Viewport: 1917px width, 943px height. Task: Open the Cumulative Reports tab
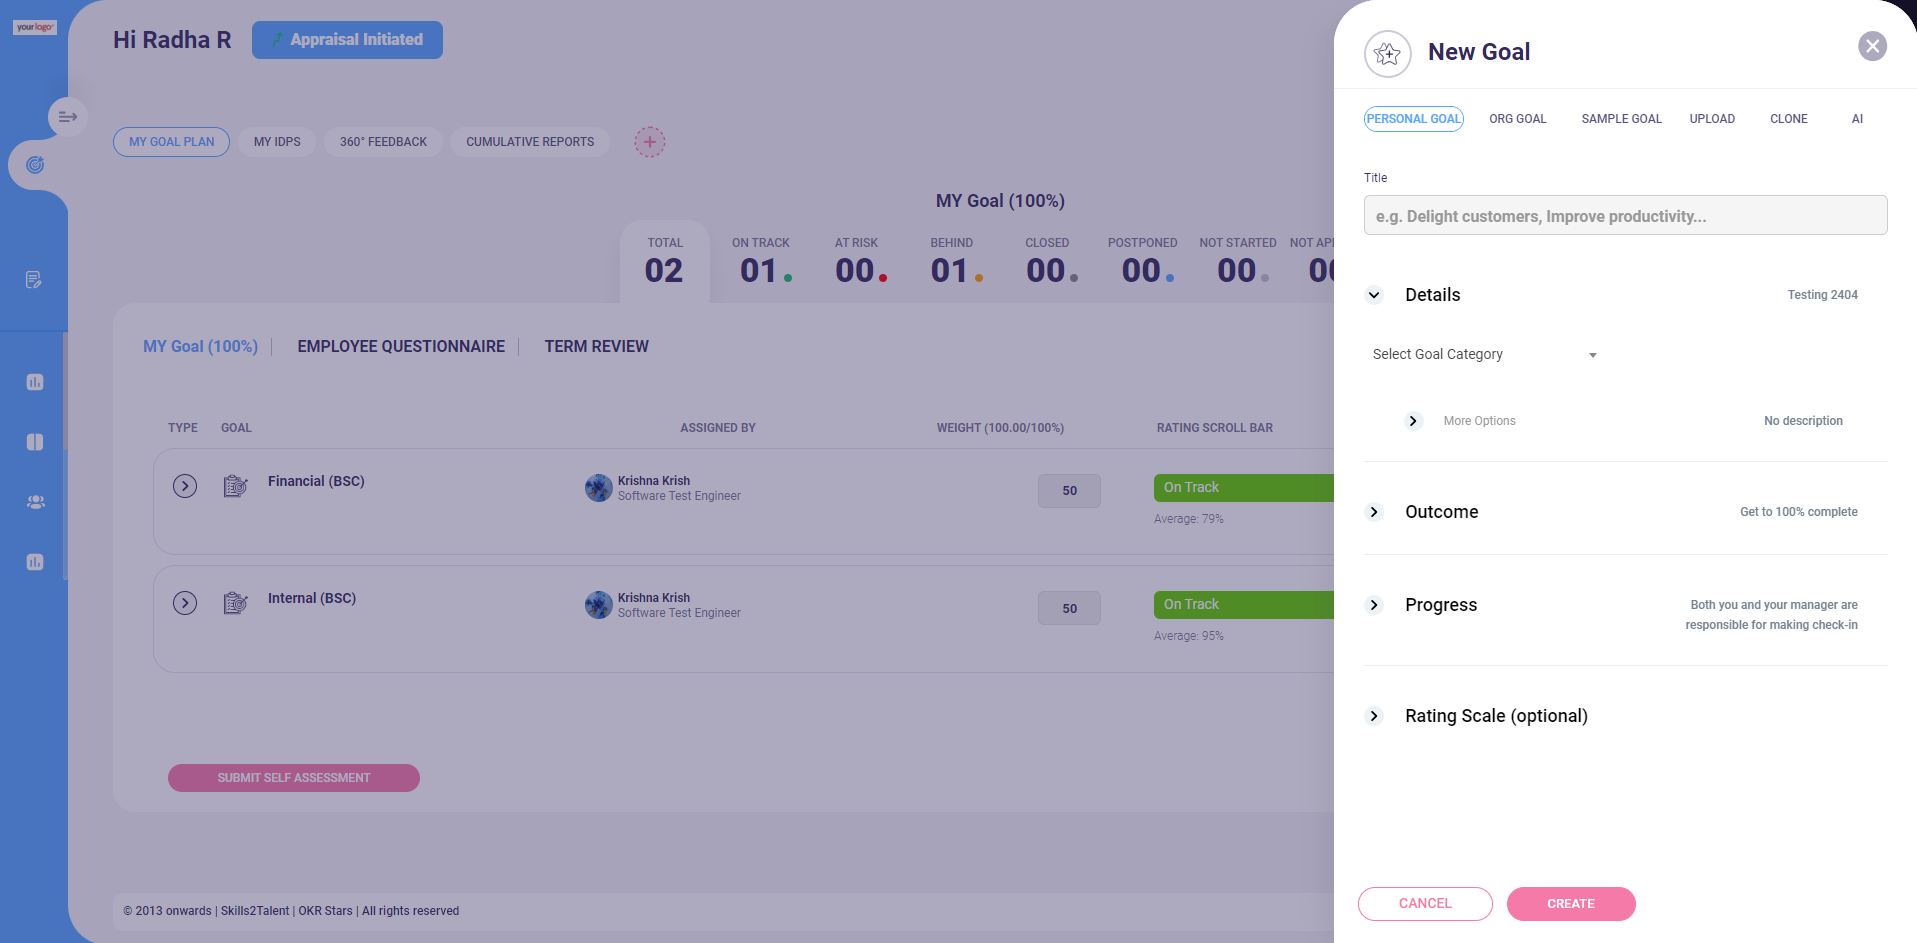[530, 142]
